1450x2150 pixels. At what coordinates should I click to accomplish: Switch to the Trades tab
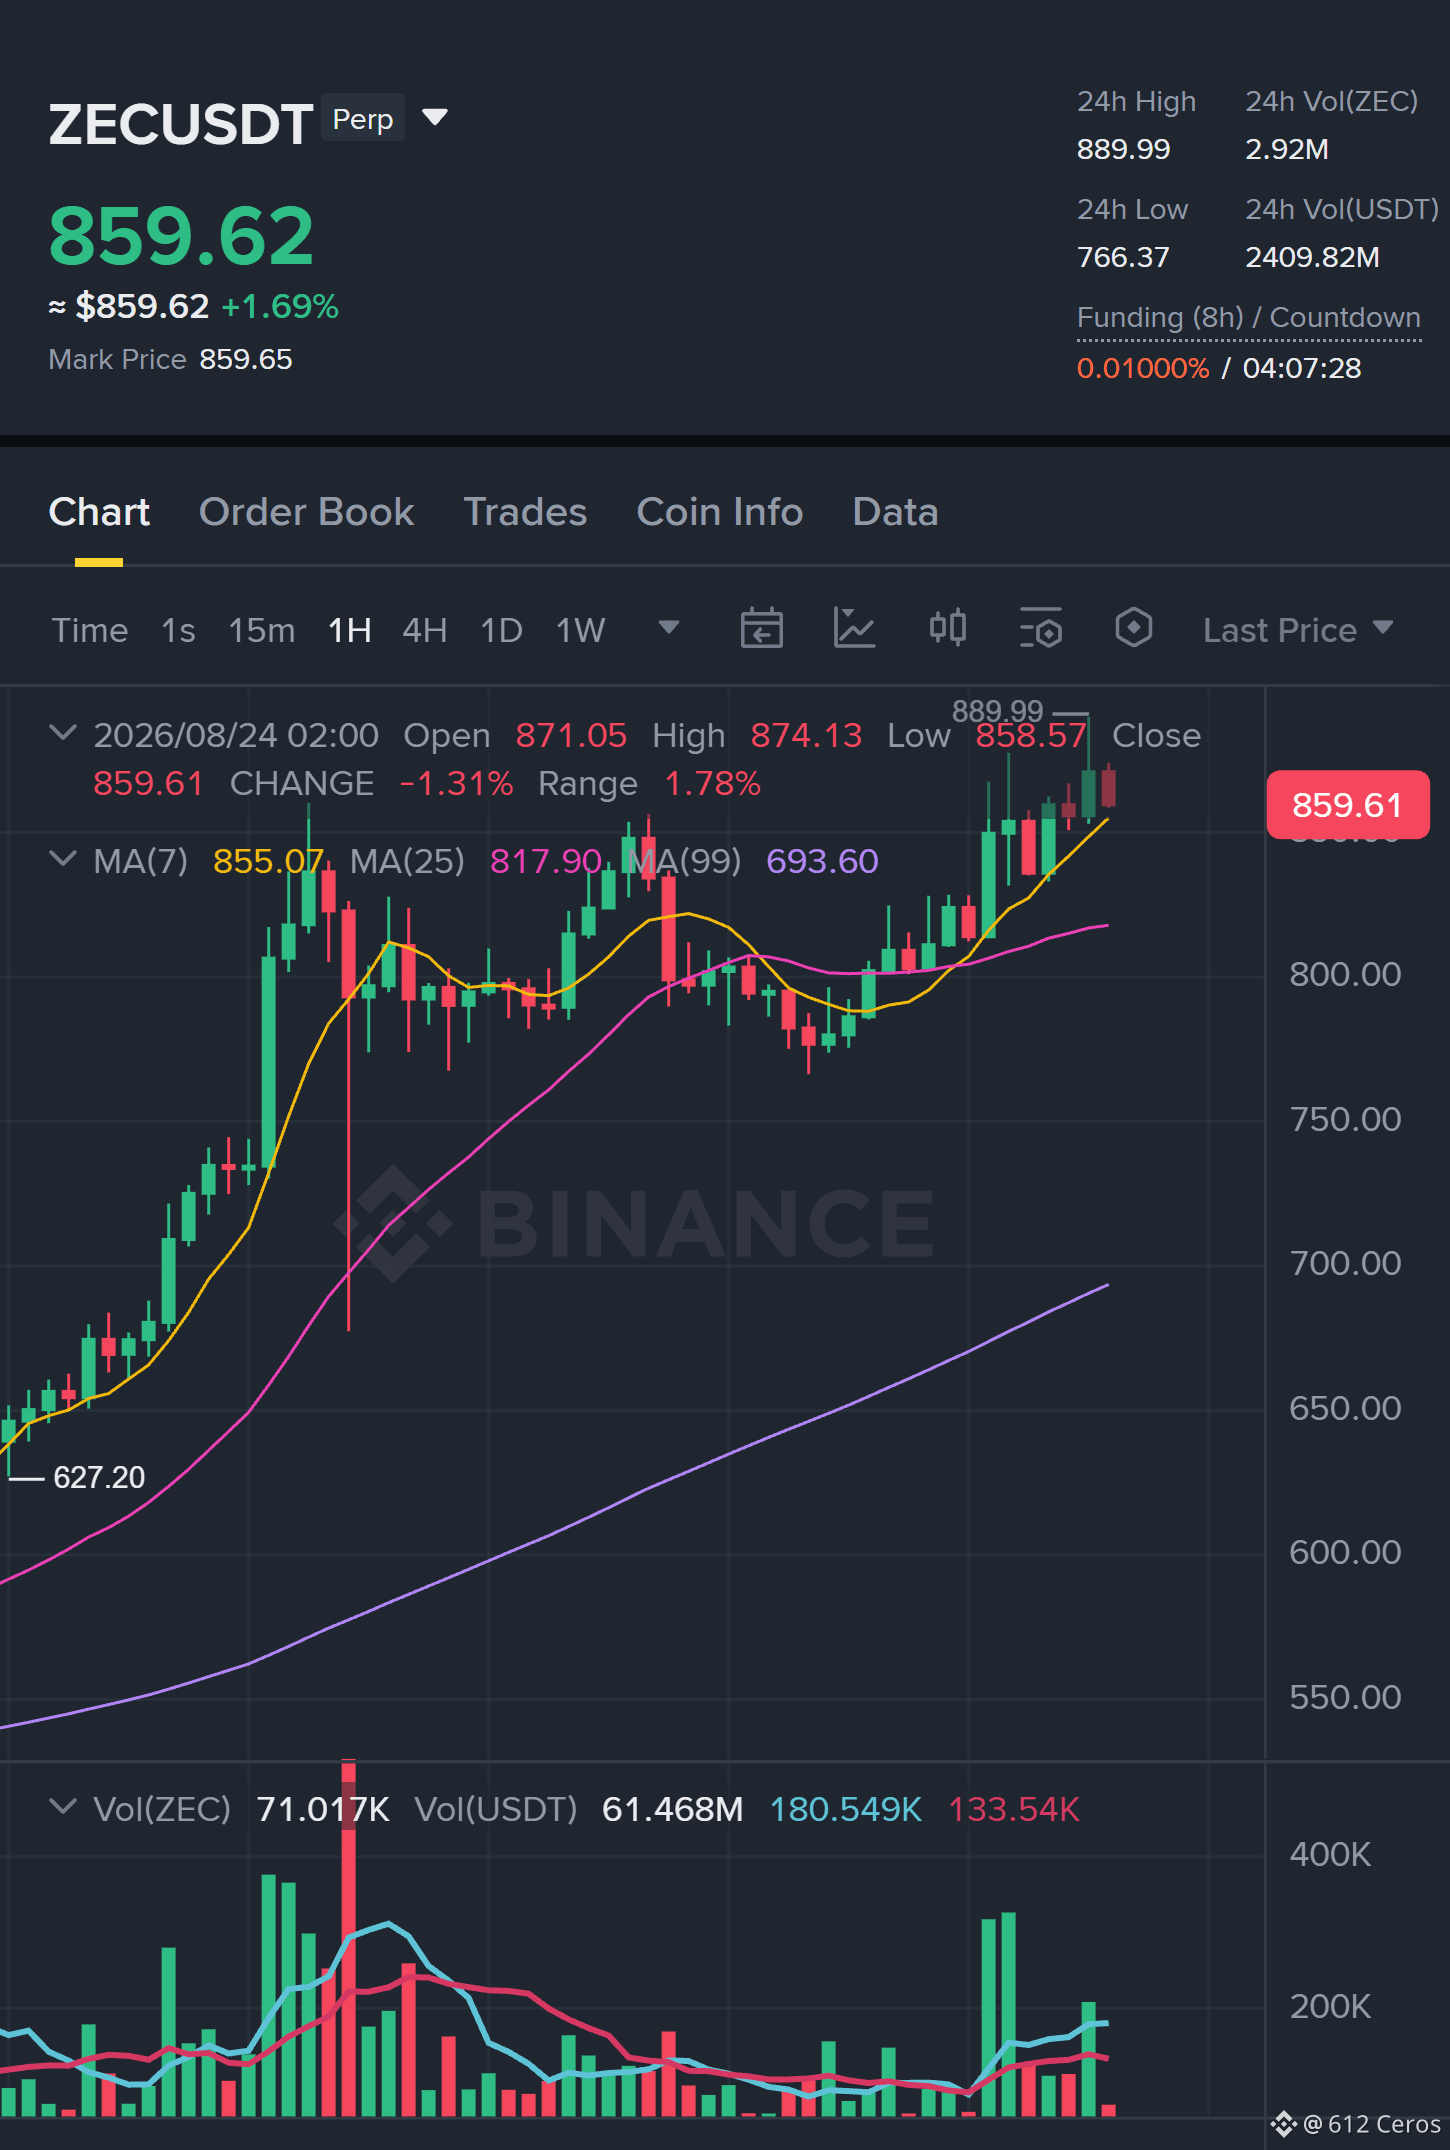(525, 512)
